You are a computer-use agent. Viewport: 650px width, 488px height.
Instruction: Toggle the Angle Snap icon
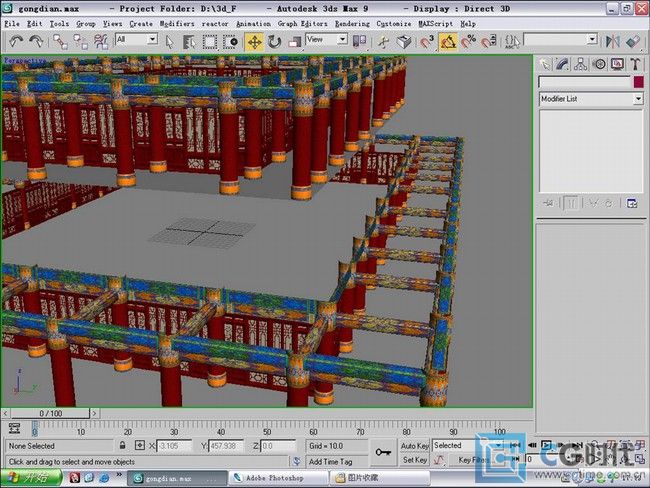tap(448, 41)
